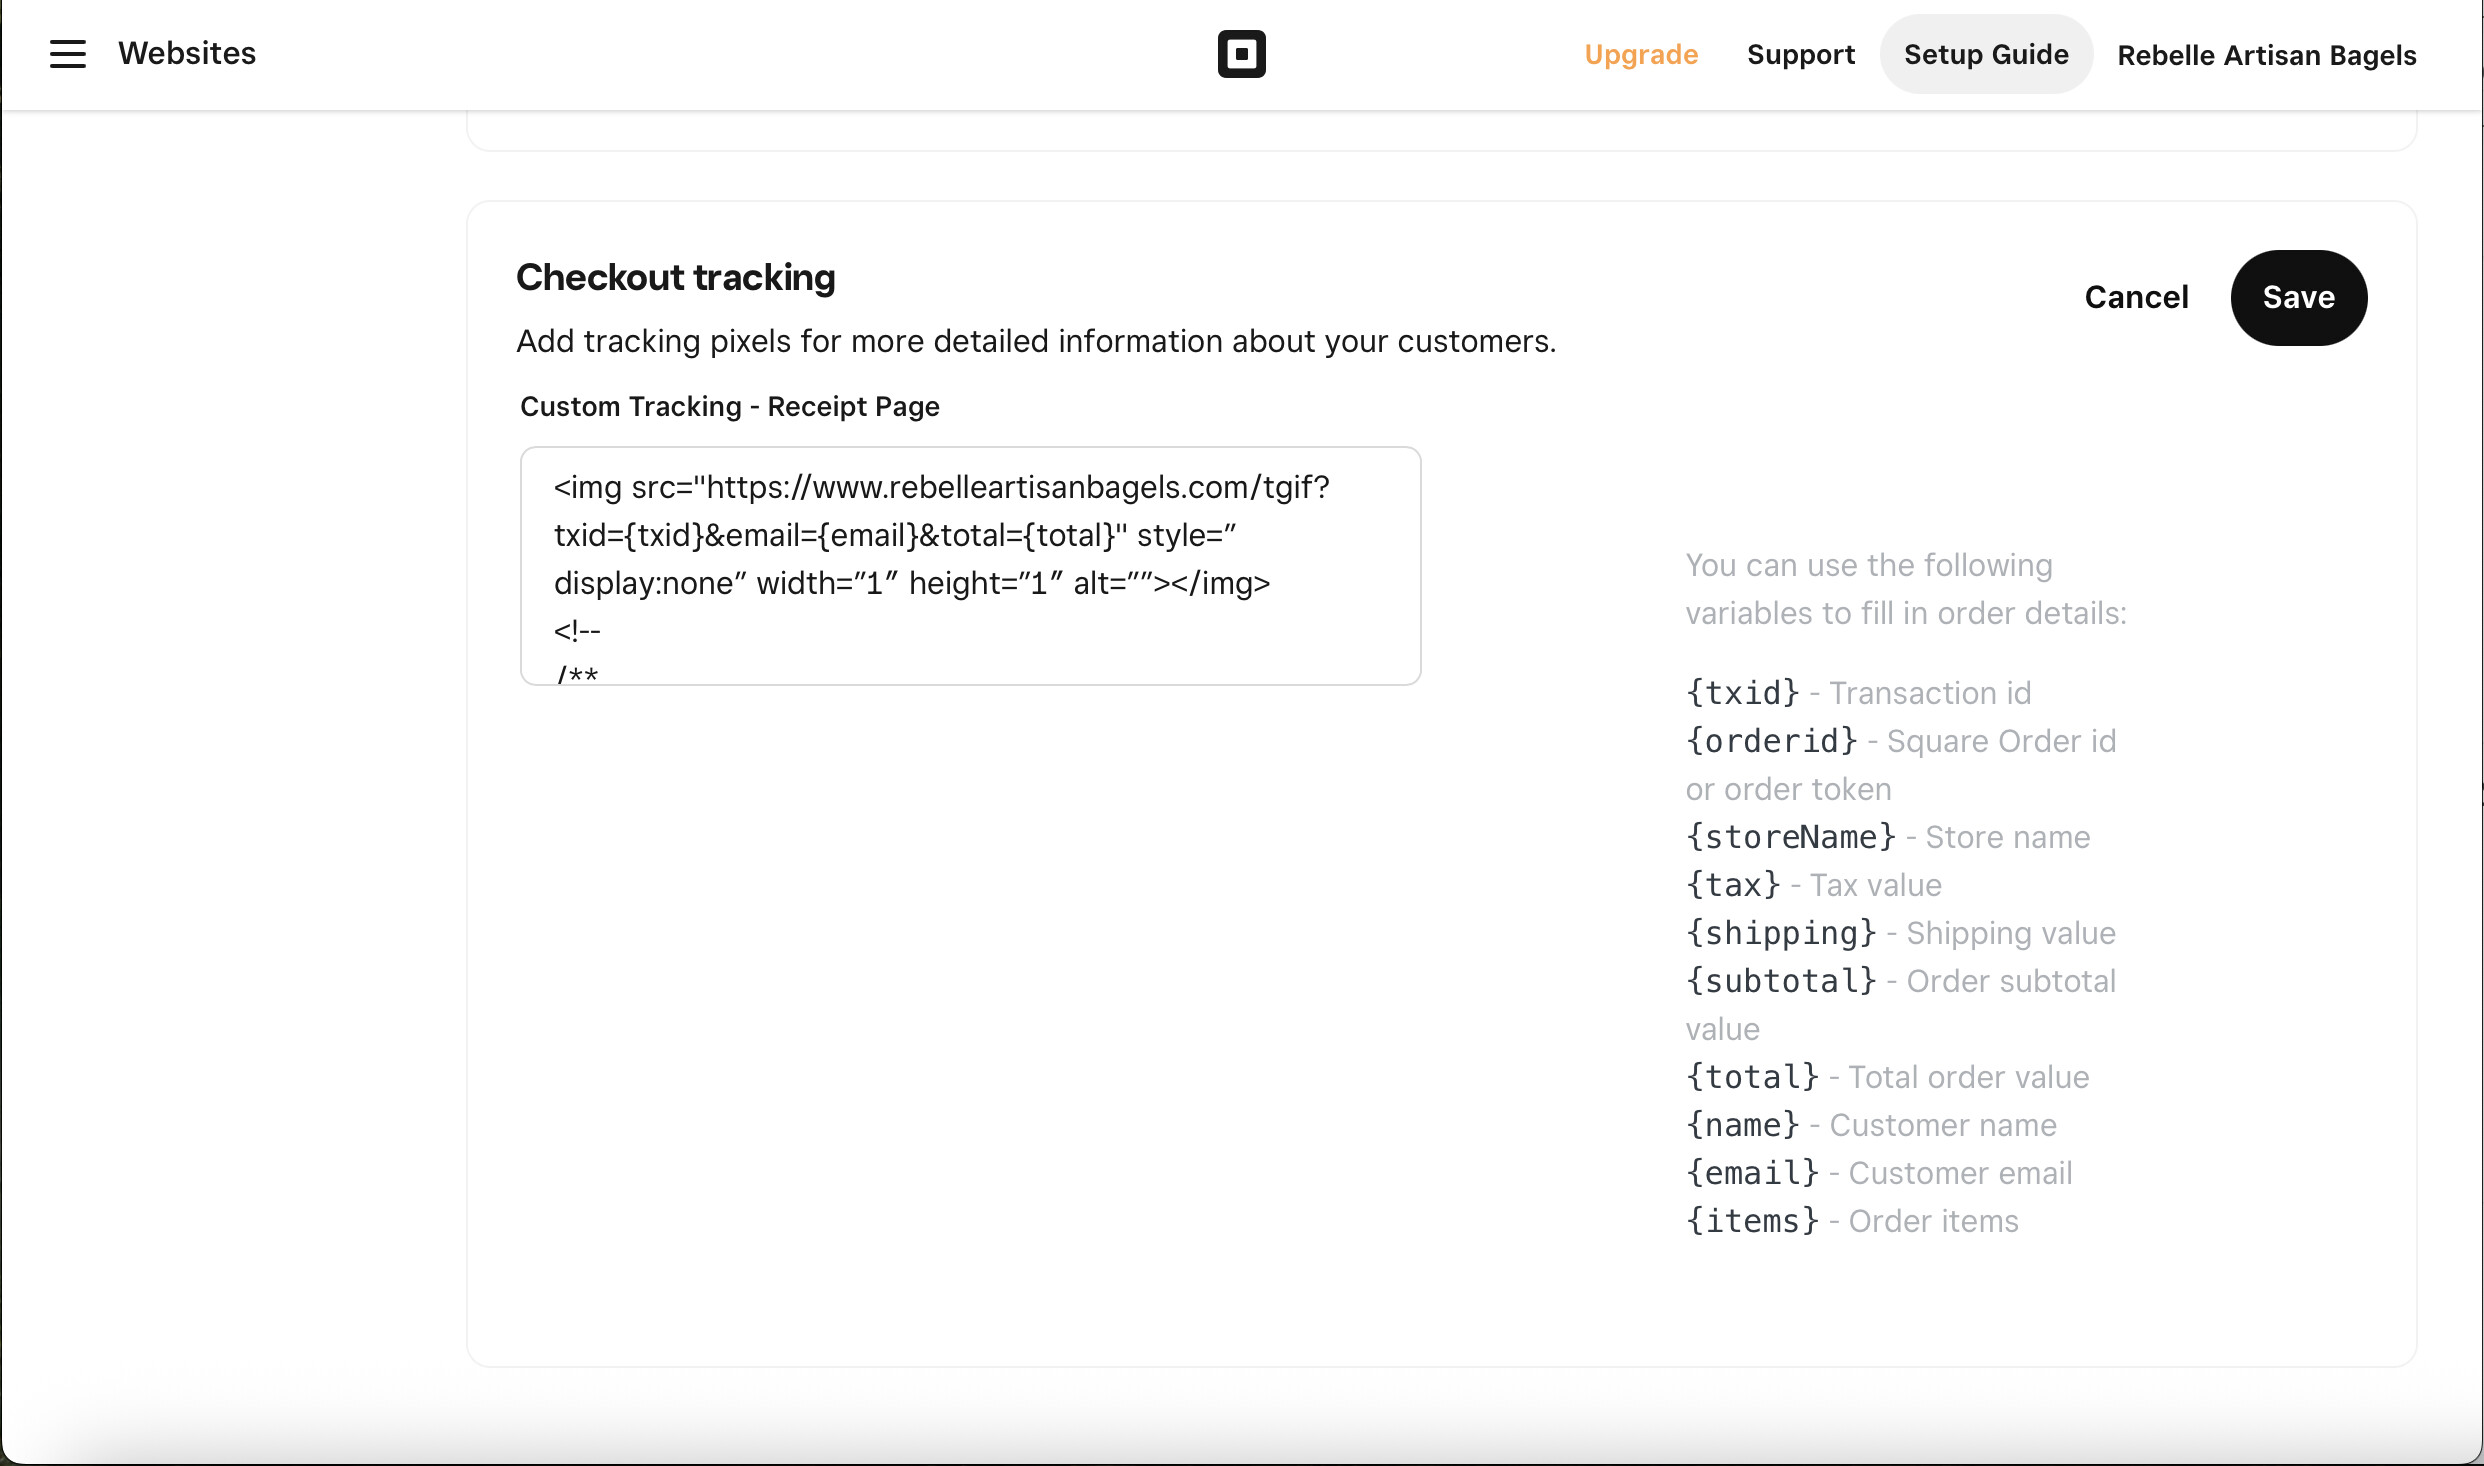The height and width of the screenshot is (1466, 2484).
Task: Click the {subtotal} variable
Action: point(1780,981)
